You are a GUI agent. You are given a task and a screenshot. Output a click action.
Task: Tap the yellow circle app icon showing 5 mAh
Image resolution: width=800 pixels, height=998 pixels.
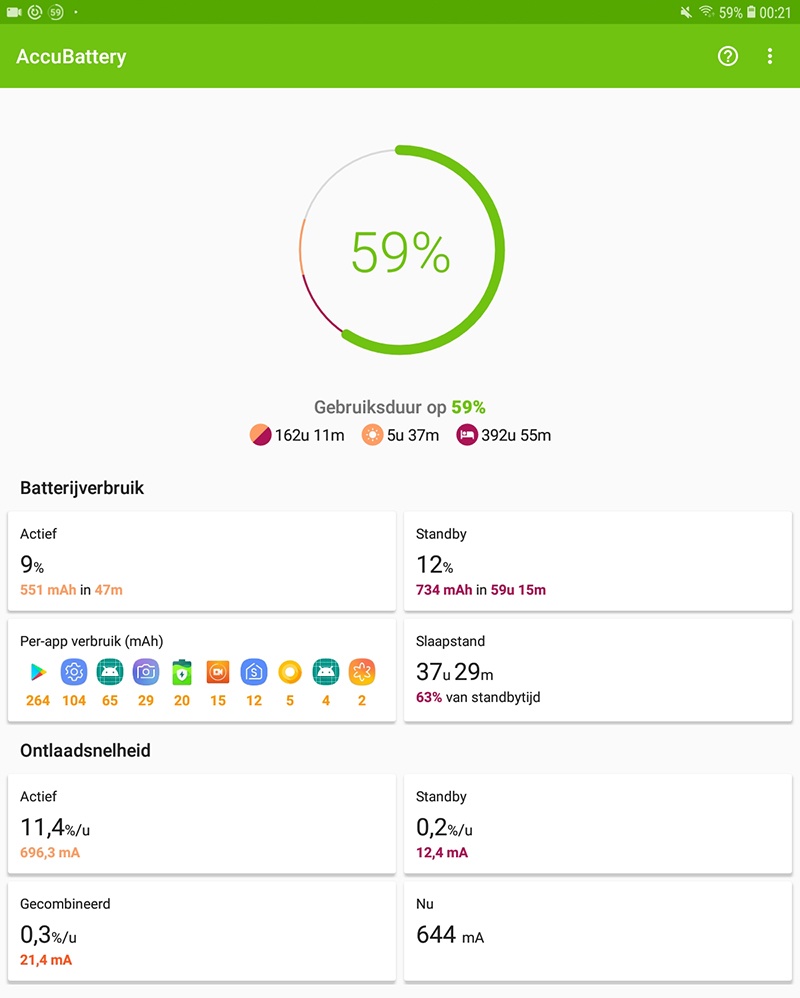(290, 672)
